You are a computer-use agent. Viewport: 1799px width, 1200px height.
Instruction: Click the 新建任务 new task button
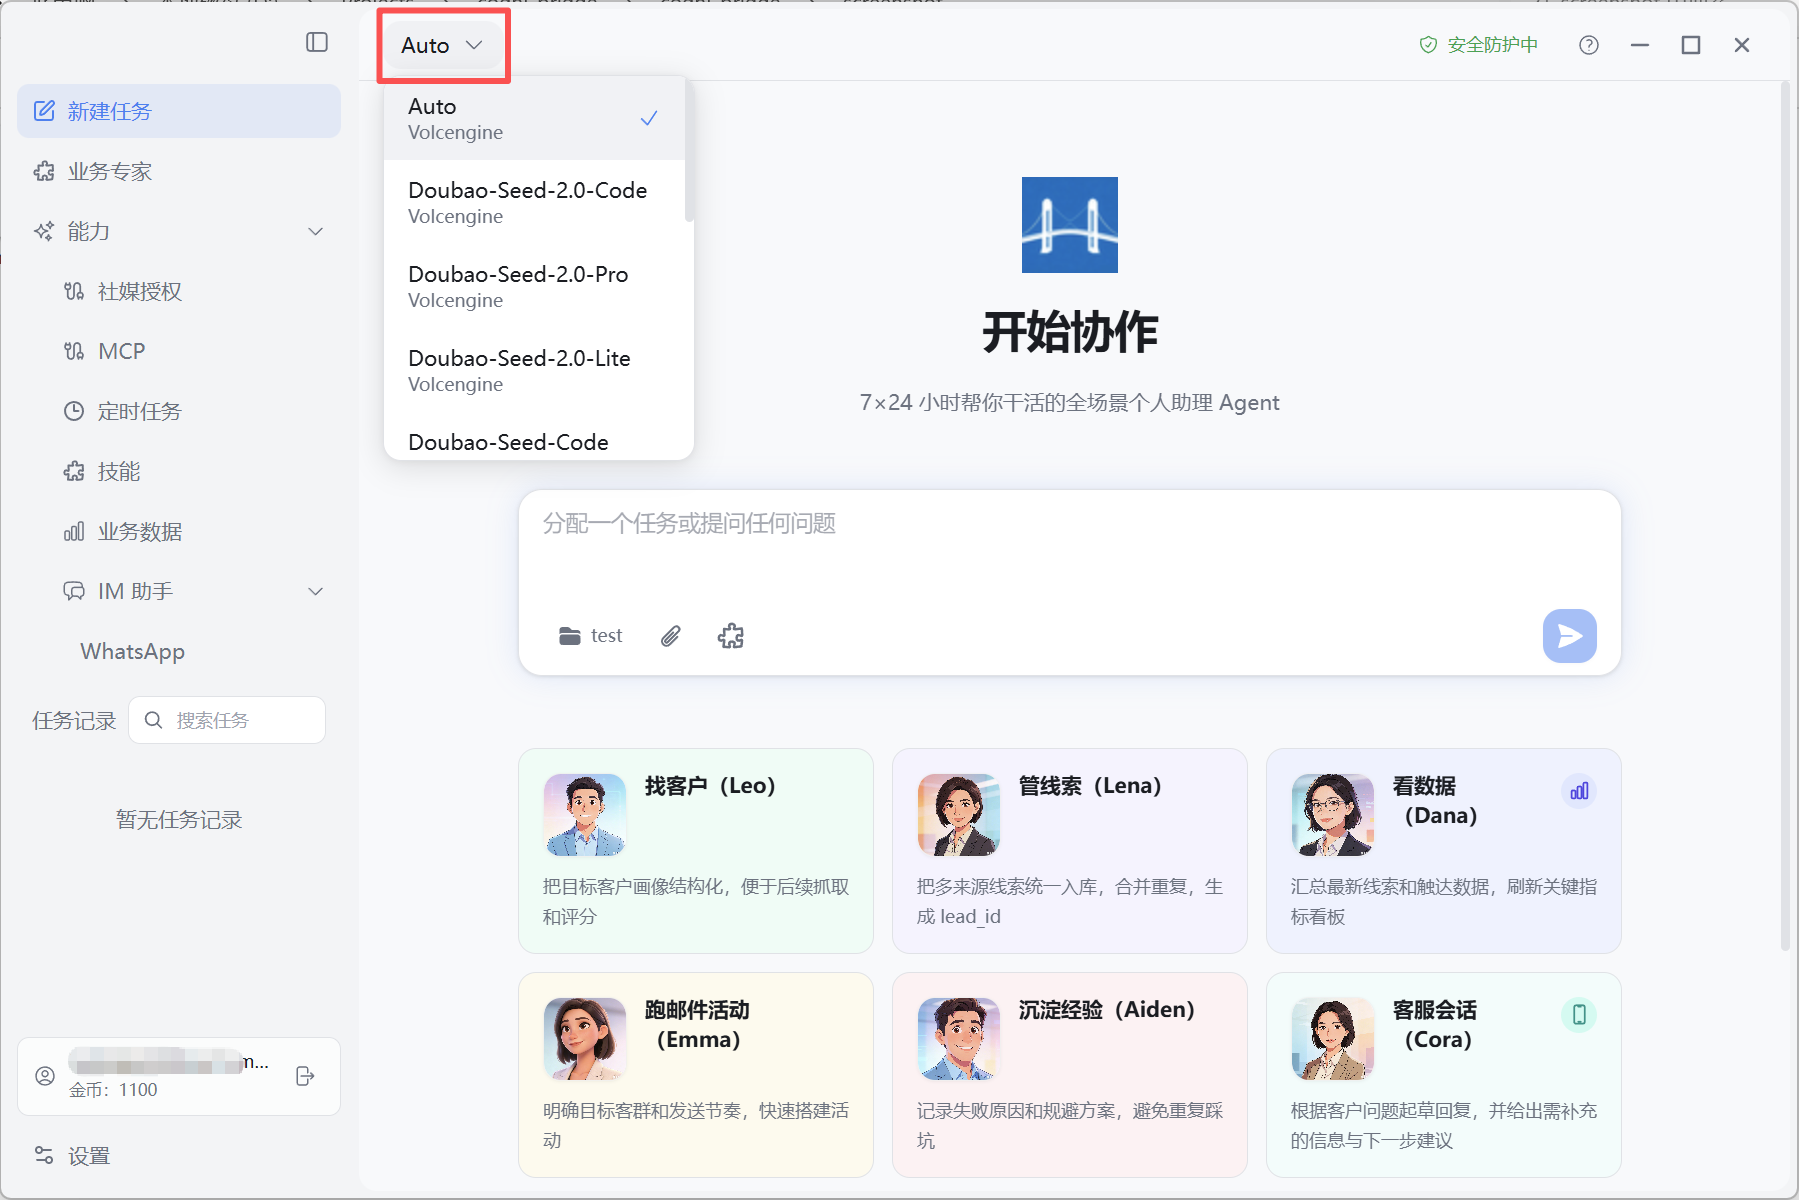pyautogui.click(x=179, y=111)
